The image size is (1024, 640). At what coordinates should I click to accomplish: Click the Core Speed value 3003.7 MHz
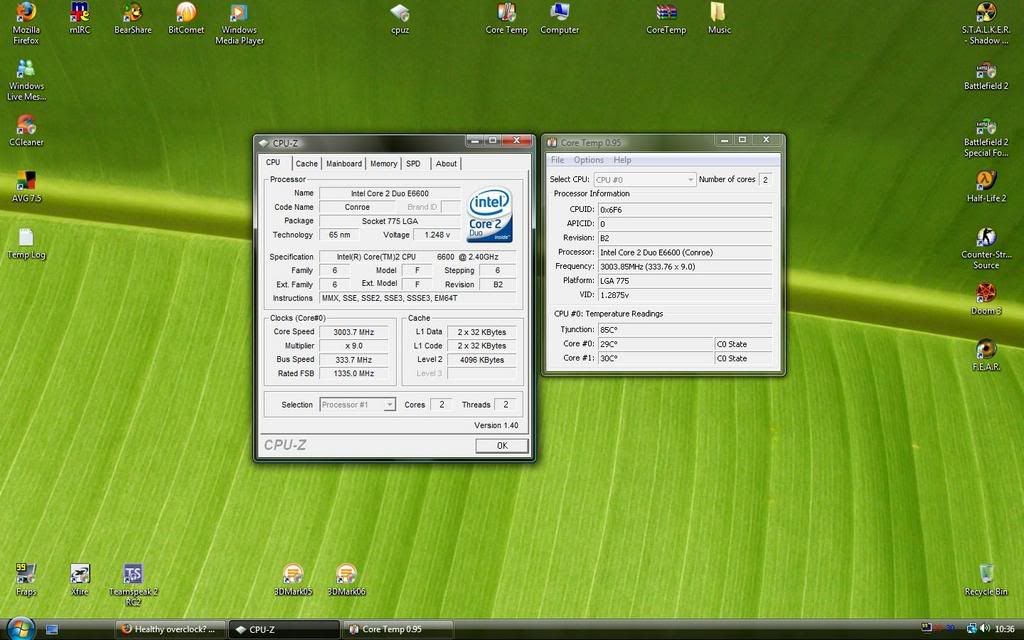point(353,332)
